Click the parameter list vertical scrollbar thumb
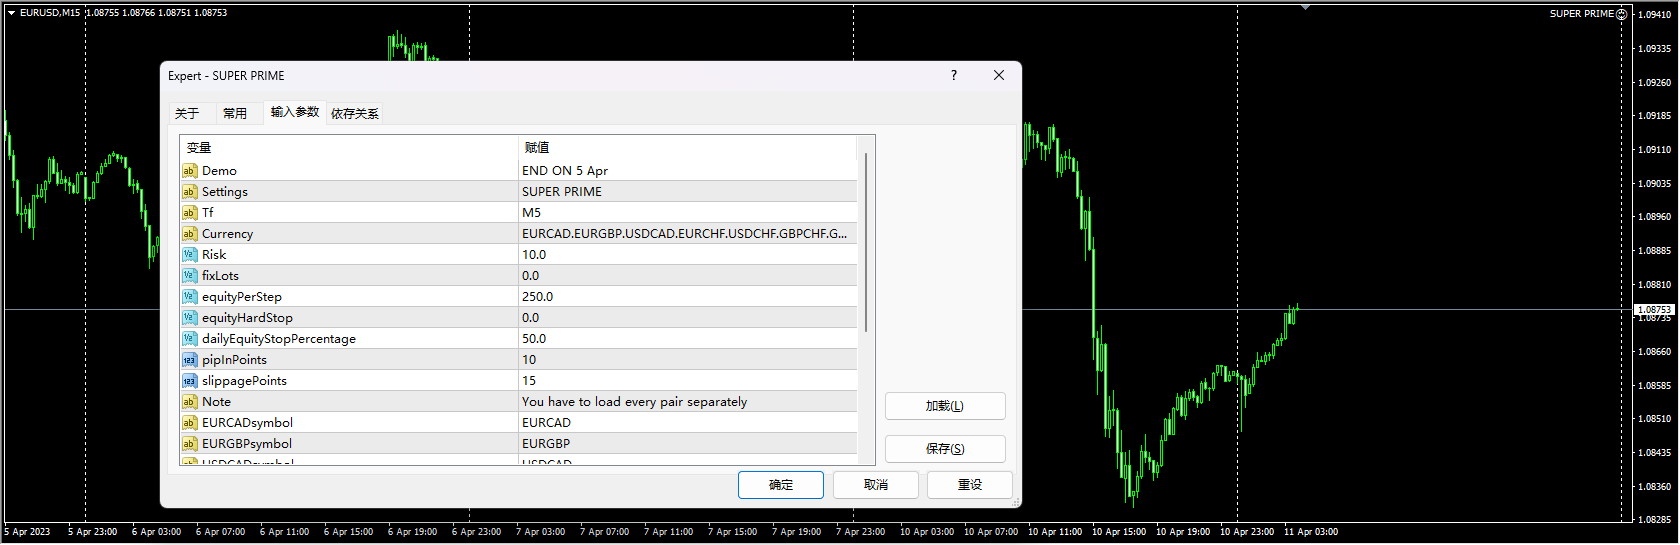Screen dimensions: 1680x545 [866, 242]
